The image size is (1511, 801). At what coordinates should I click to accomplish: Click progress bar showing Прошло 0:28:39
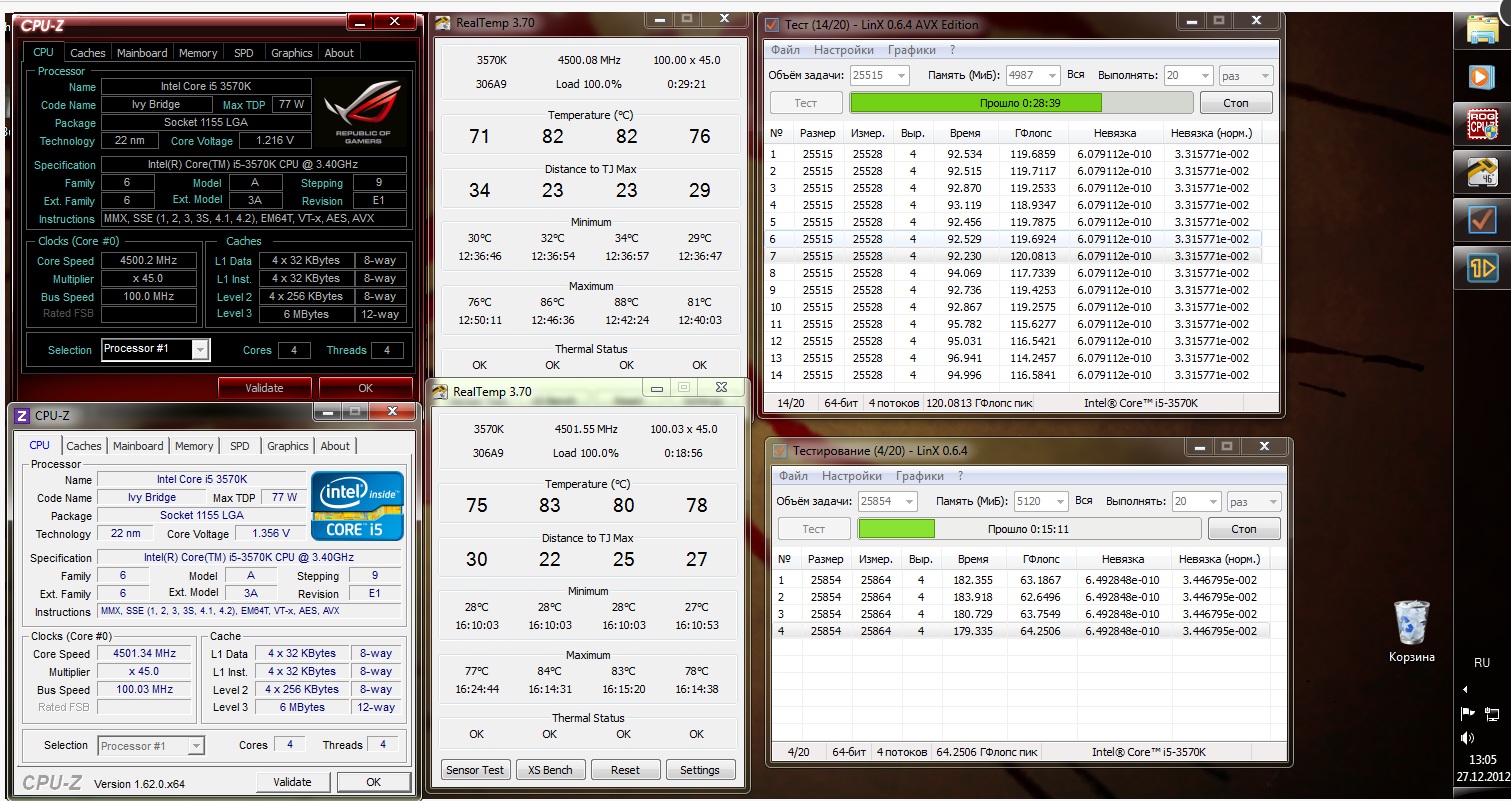(1021, 103)
